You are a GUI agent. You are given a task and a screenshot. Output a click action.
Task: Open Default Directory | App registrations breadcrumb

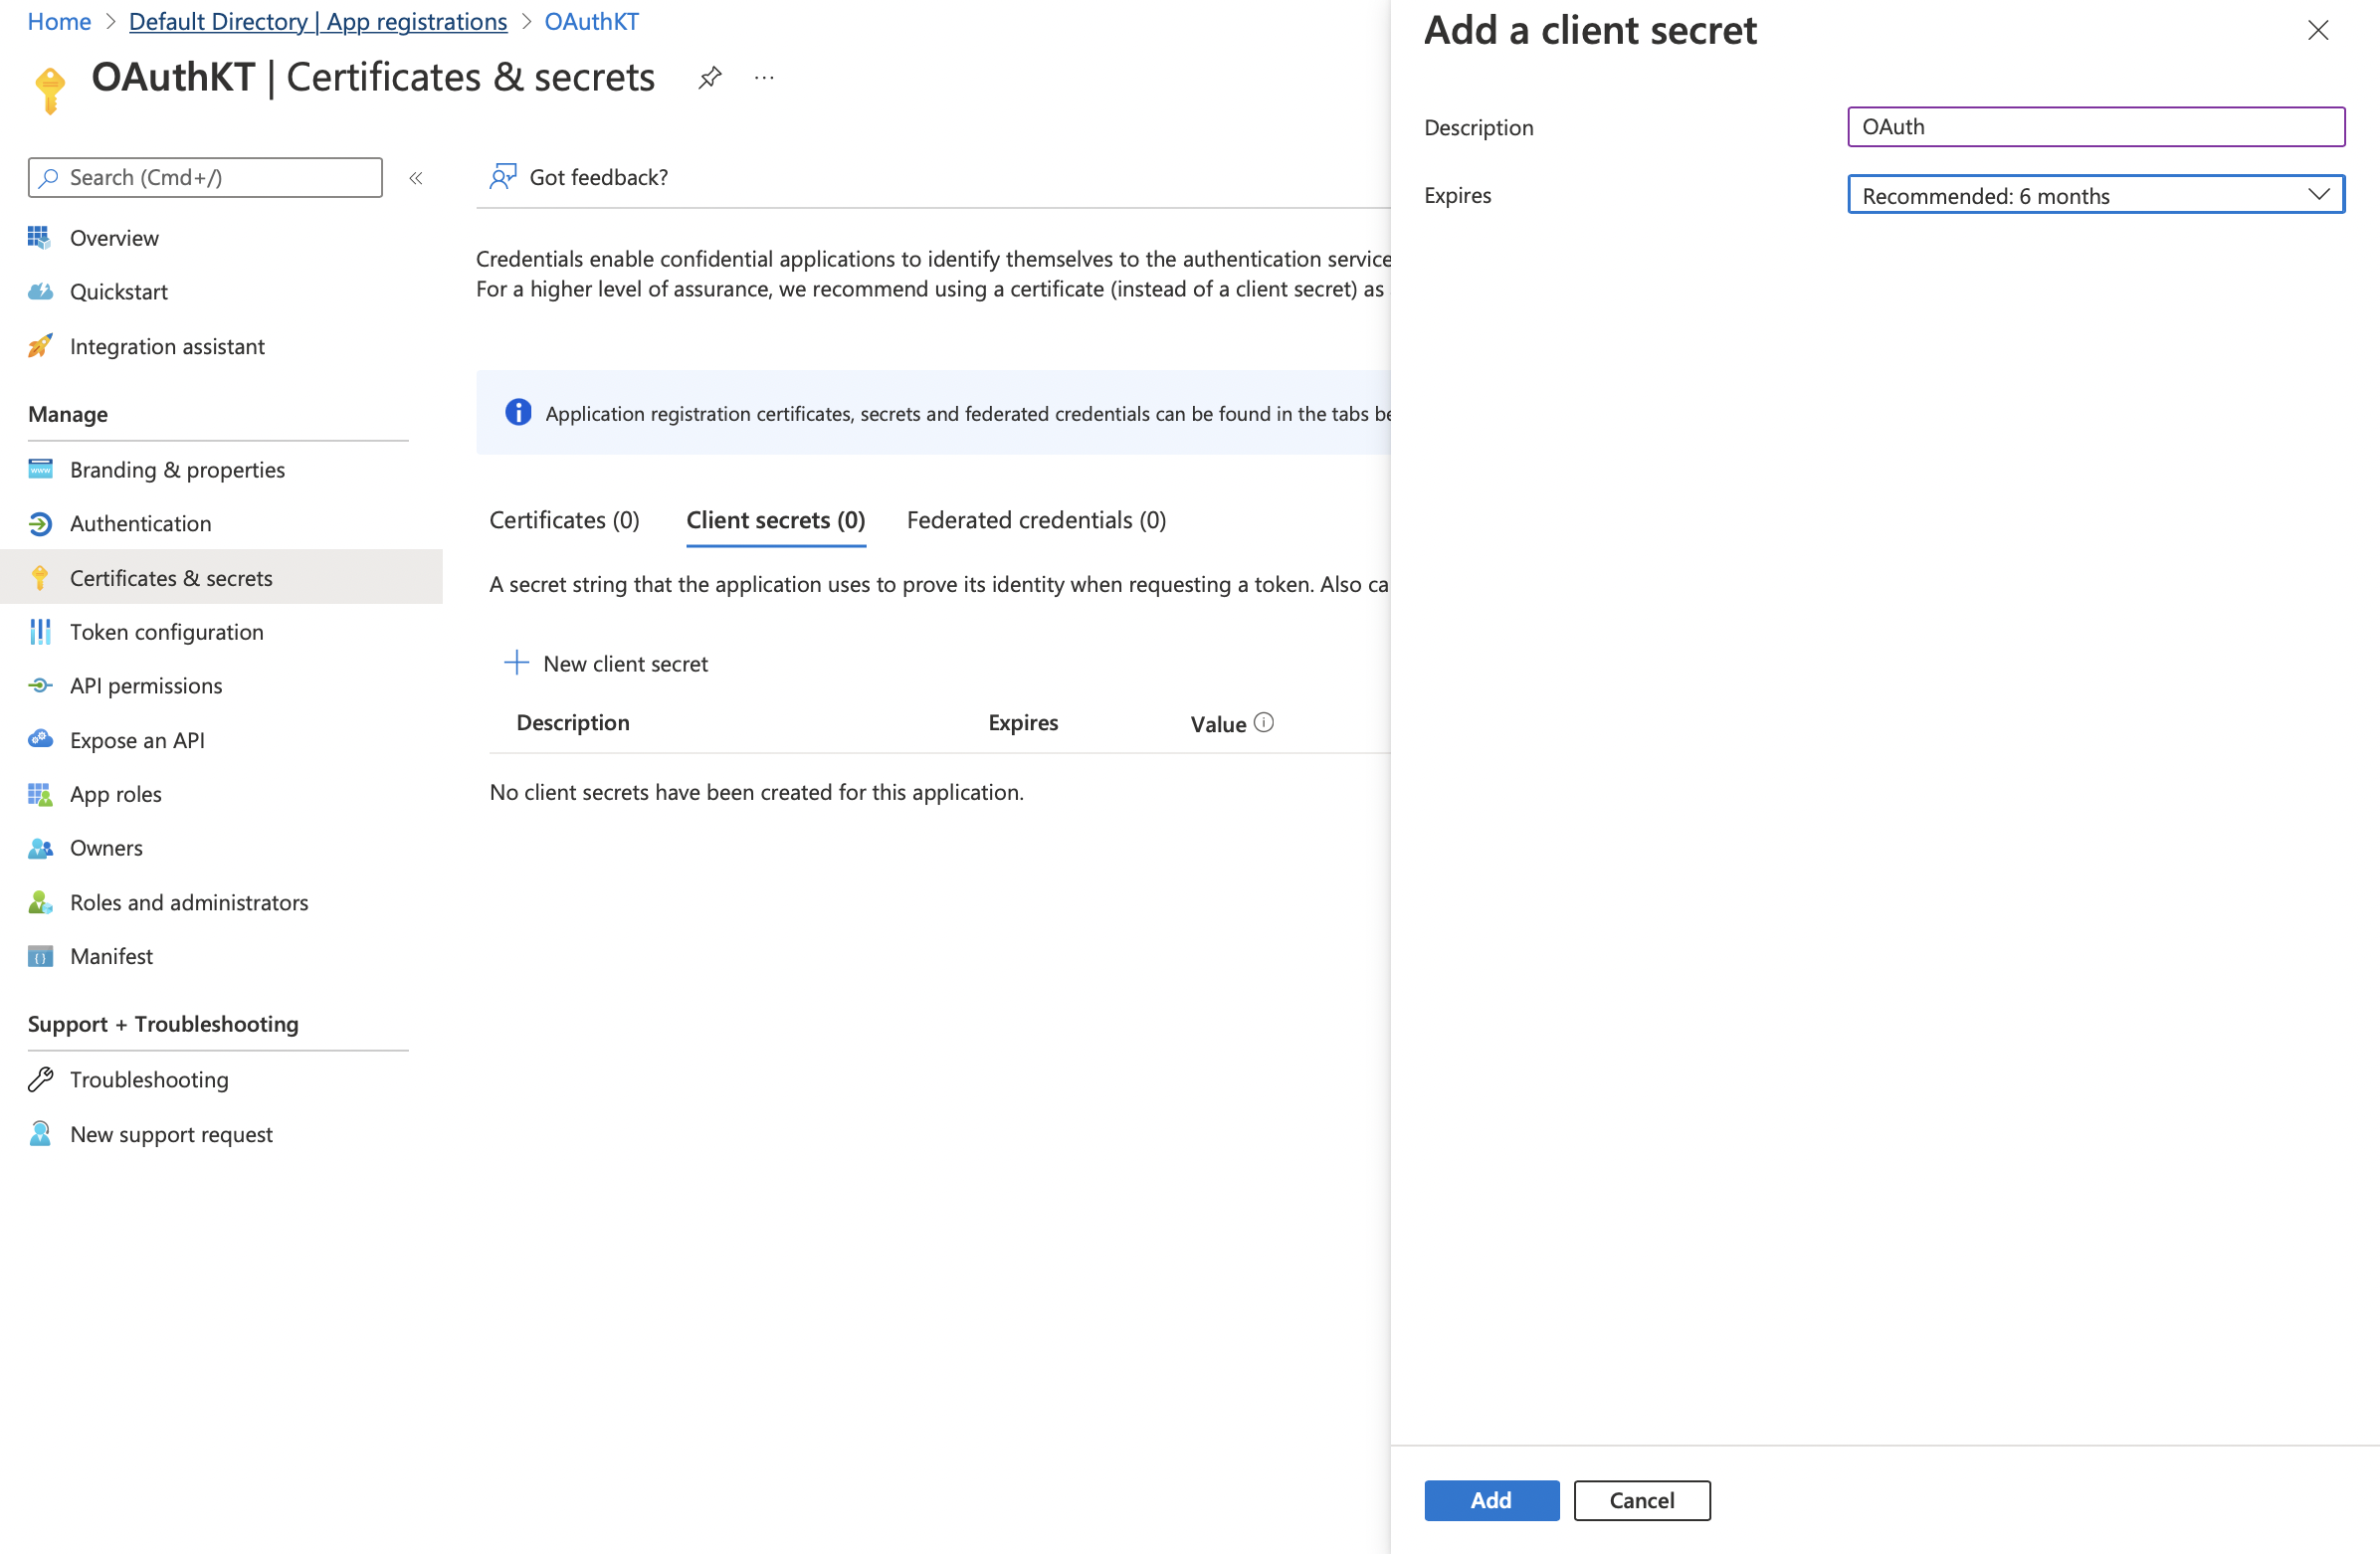318,21
